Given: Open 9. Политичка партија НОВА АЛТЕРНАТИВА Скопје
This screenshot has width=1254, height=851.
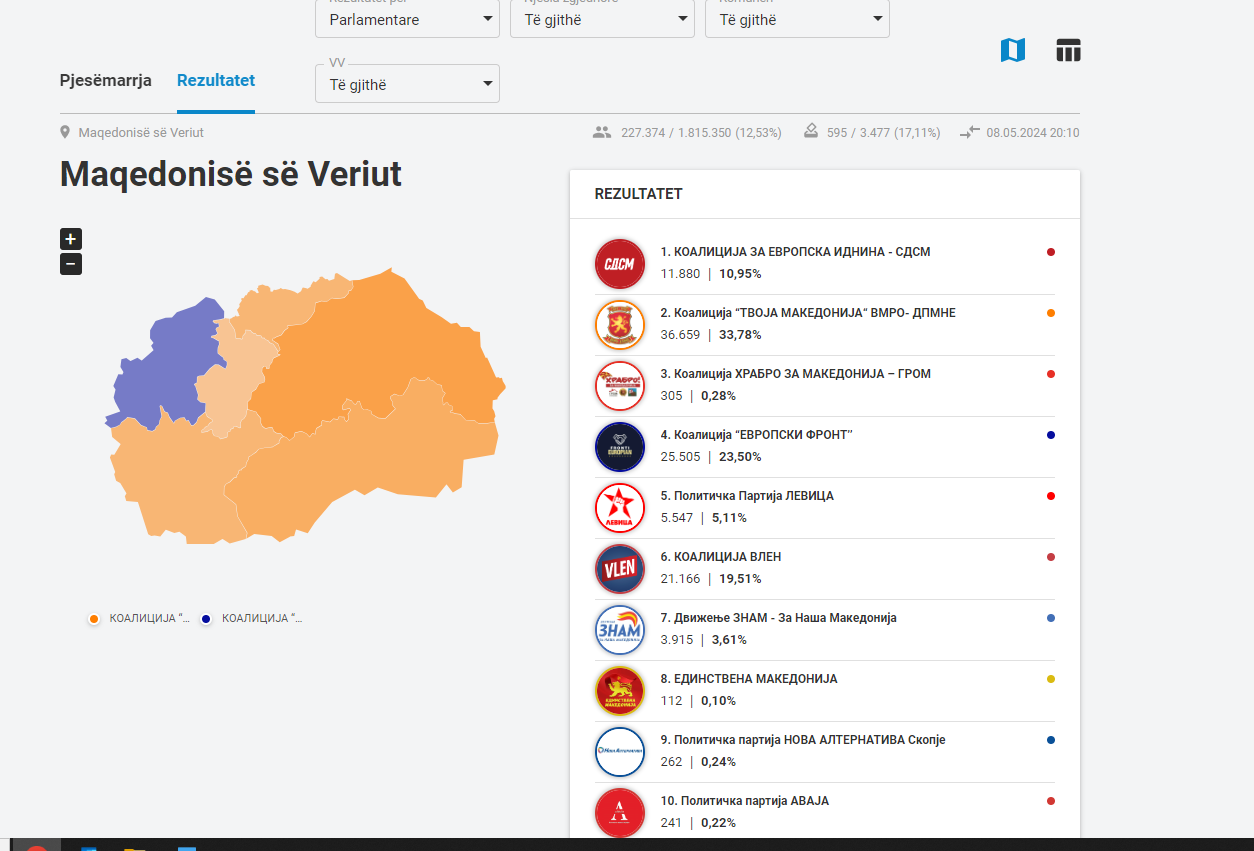Looking at the screenshot, I should (x=803, y=740).
